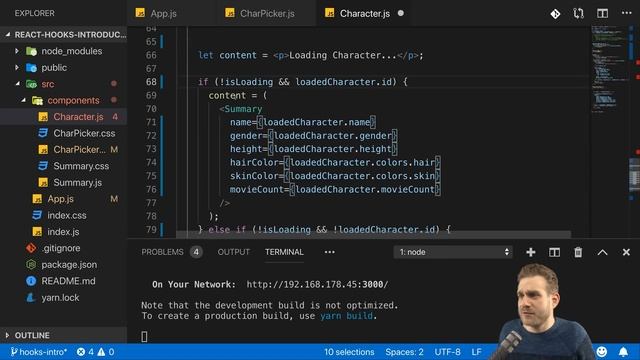Kill the terminal with trash icon
The width and height of the screenshot is (640, 360).
tap(578, 252)
